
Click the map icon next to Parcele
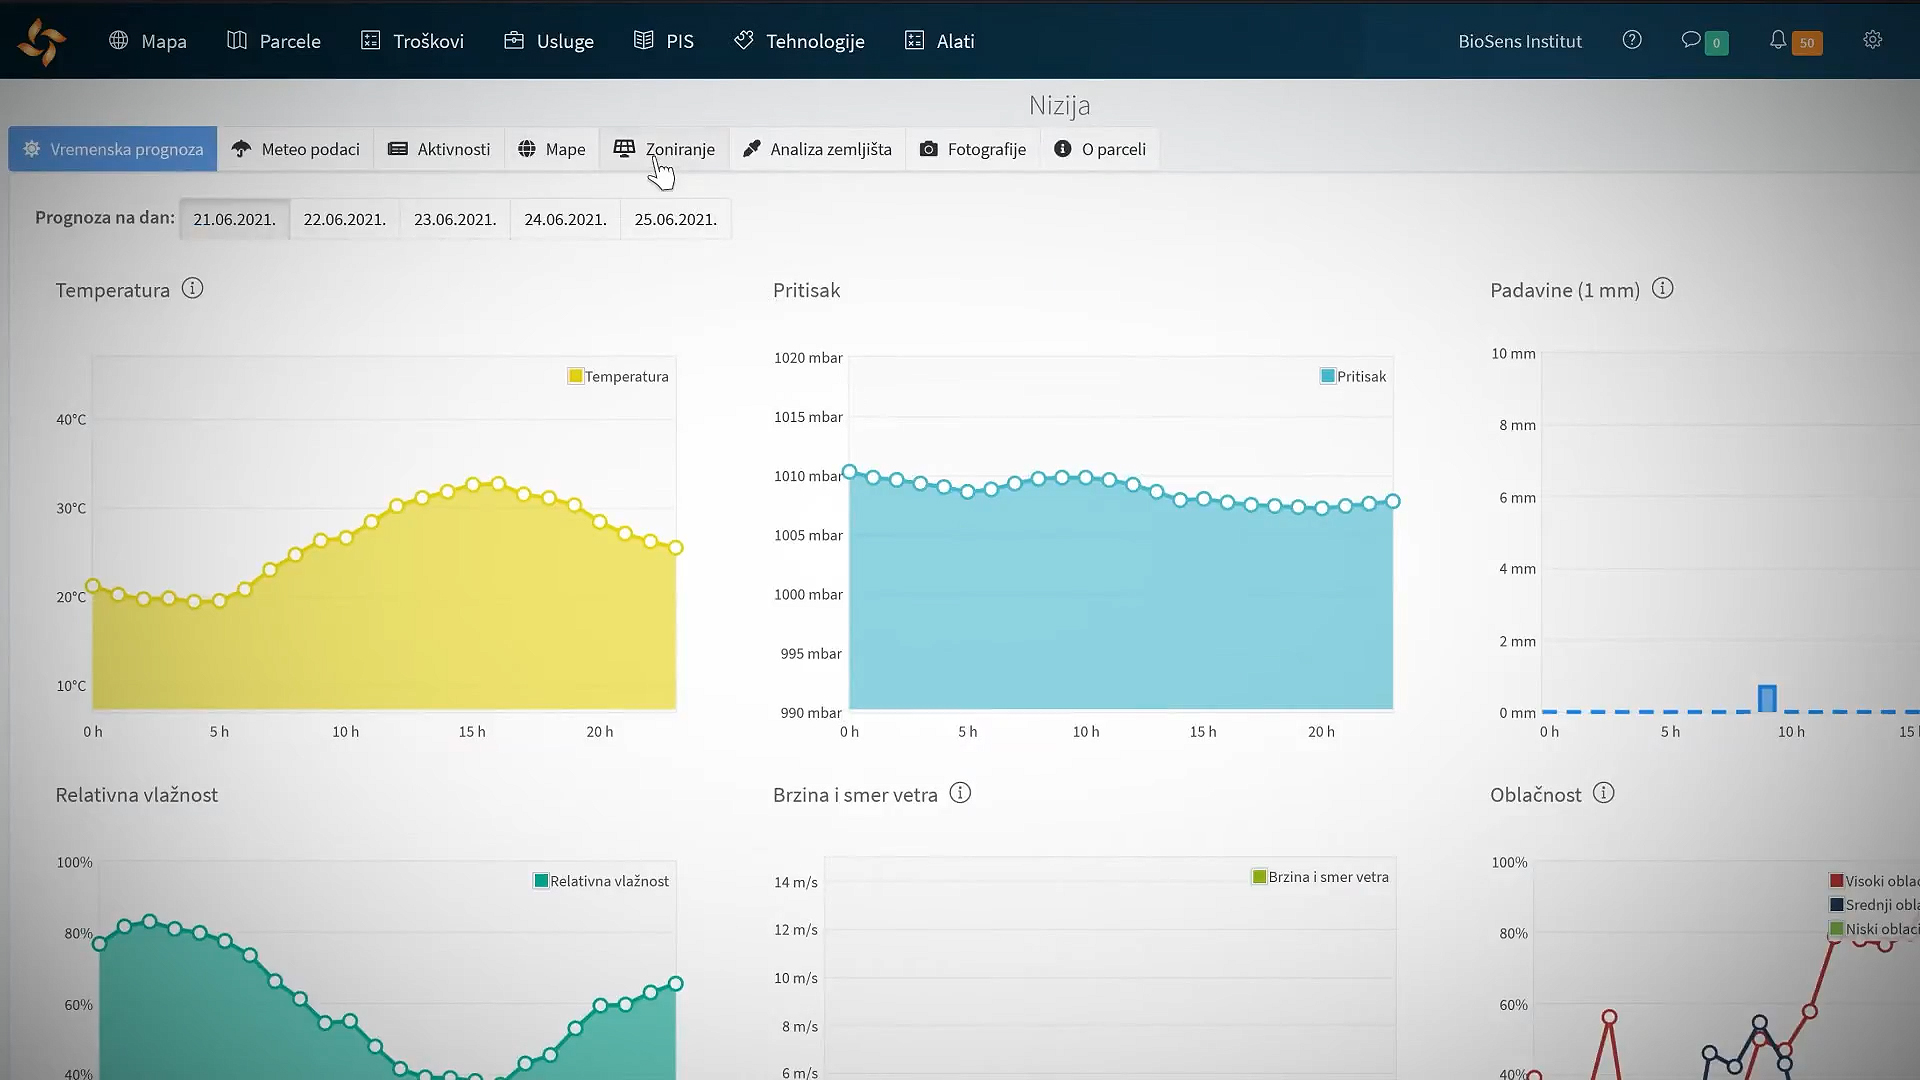(237, 40)
